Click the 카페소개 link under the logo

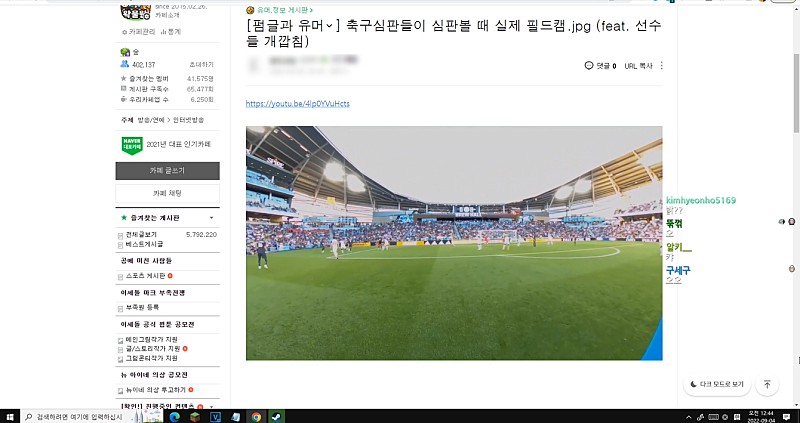point(167,15)
